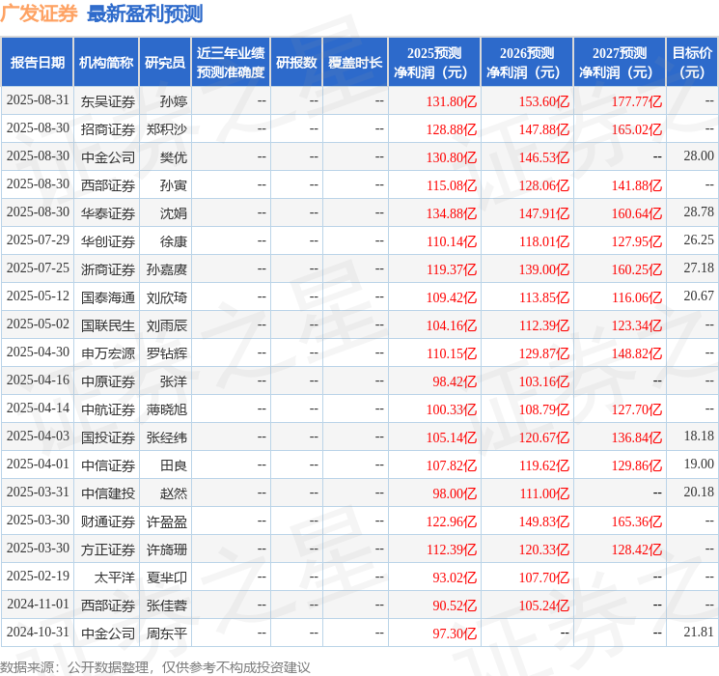Screen dimensions: 719x676
Task: Select the 国泰海通 institution cell
Action: point(106,297)
